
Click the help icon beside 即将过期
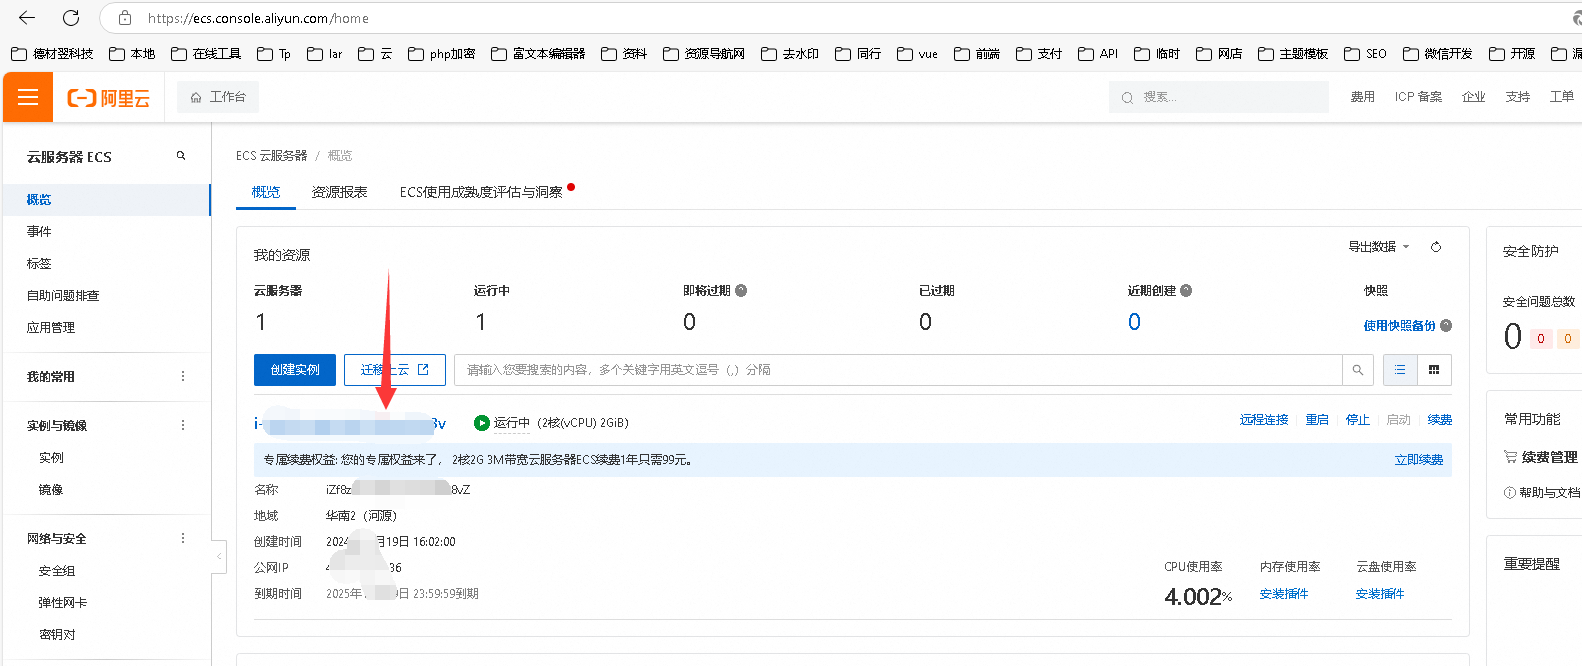pos(741,291)
